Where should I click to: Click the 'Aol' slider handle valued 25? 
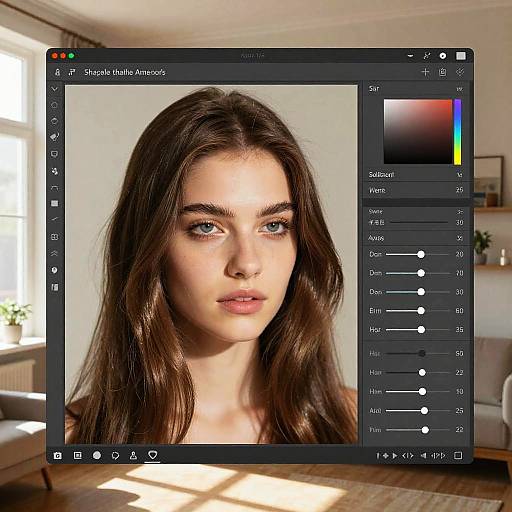(x=424, y=411)
